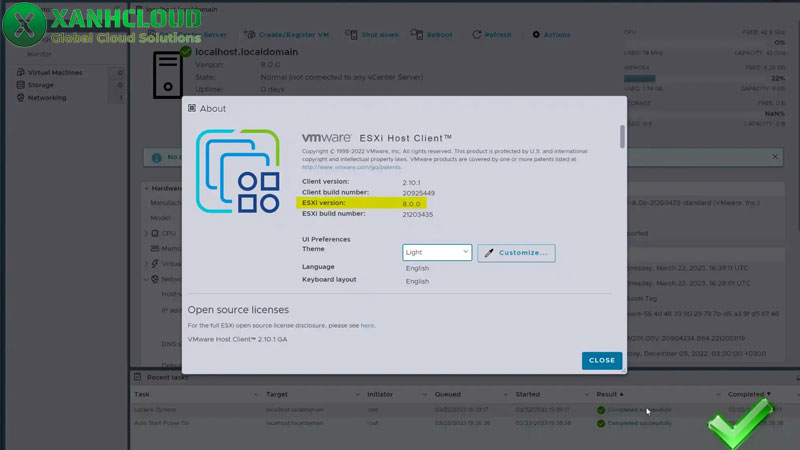Sort tasks by Task column
Screen dimensions: 800x450
point(142,394)
